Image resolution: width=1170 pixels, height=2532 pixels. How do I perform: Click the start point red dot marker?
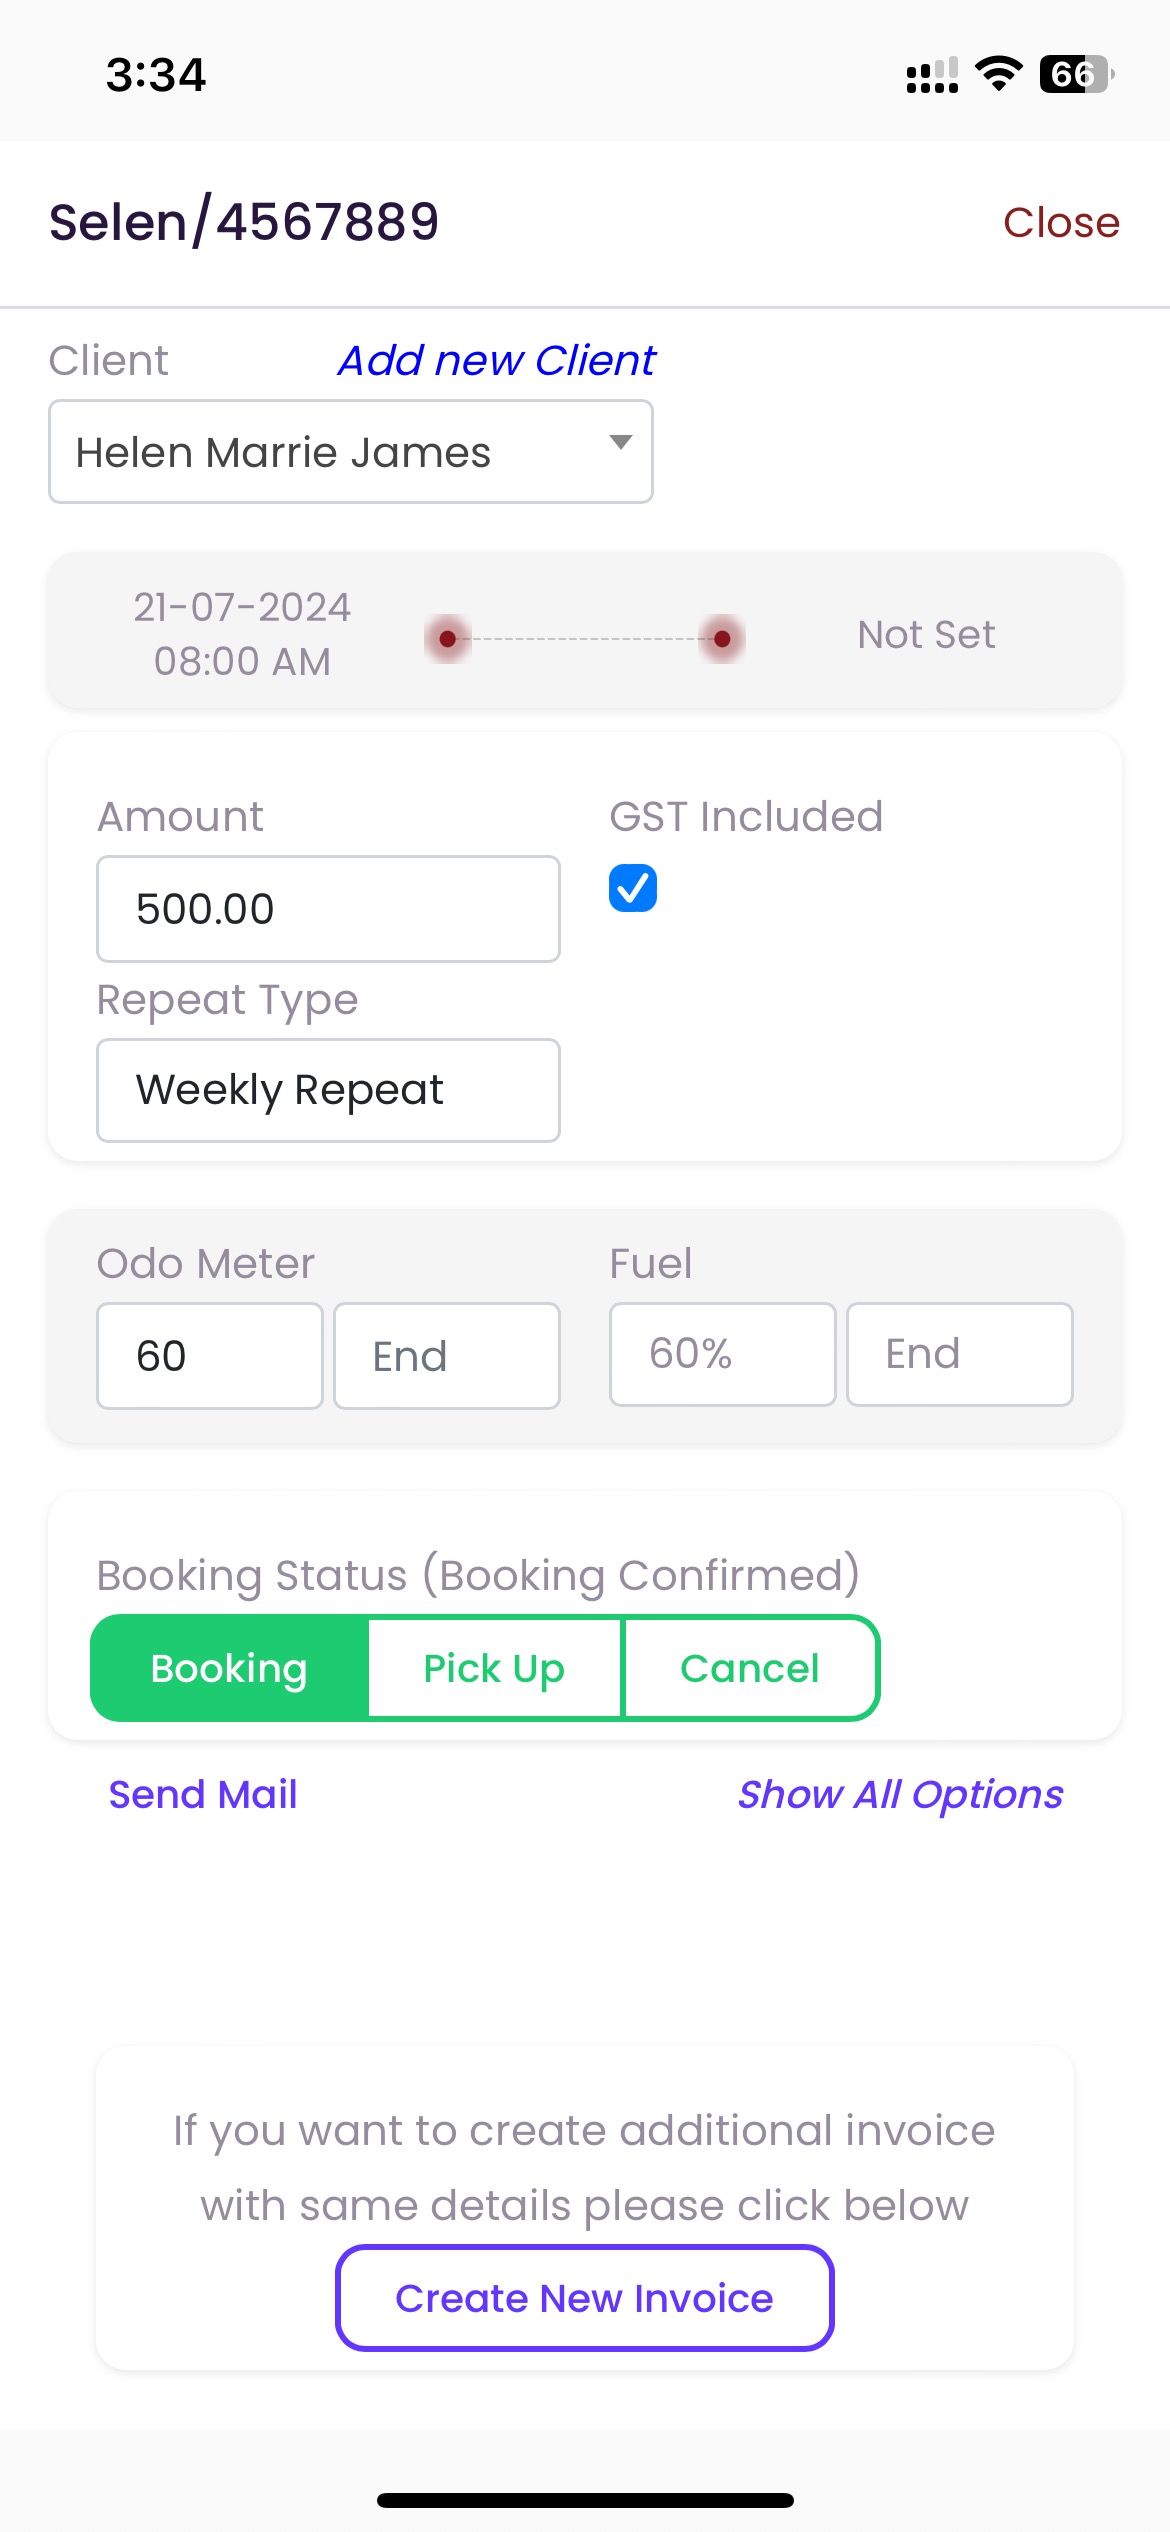(x=448, y=638)
